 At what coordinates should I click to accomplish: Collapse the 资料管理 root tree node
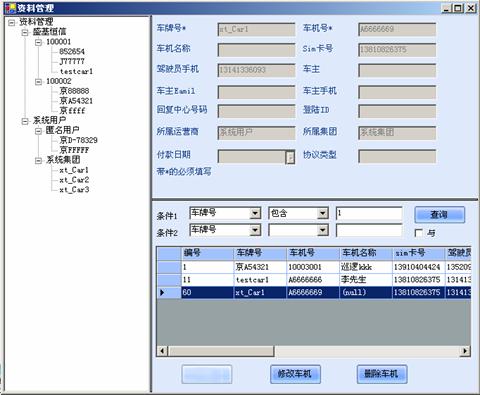(x=12, y=23)
